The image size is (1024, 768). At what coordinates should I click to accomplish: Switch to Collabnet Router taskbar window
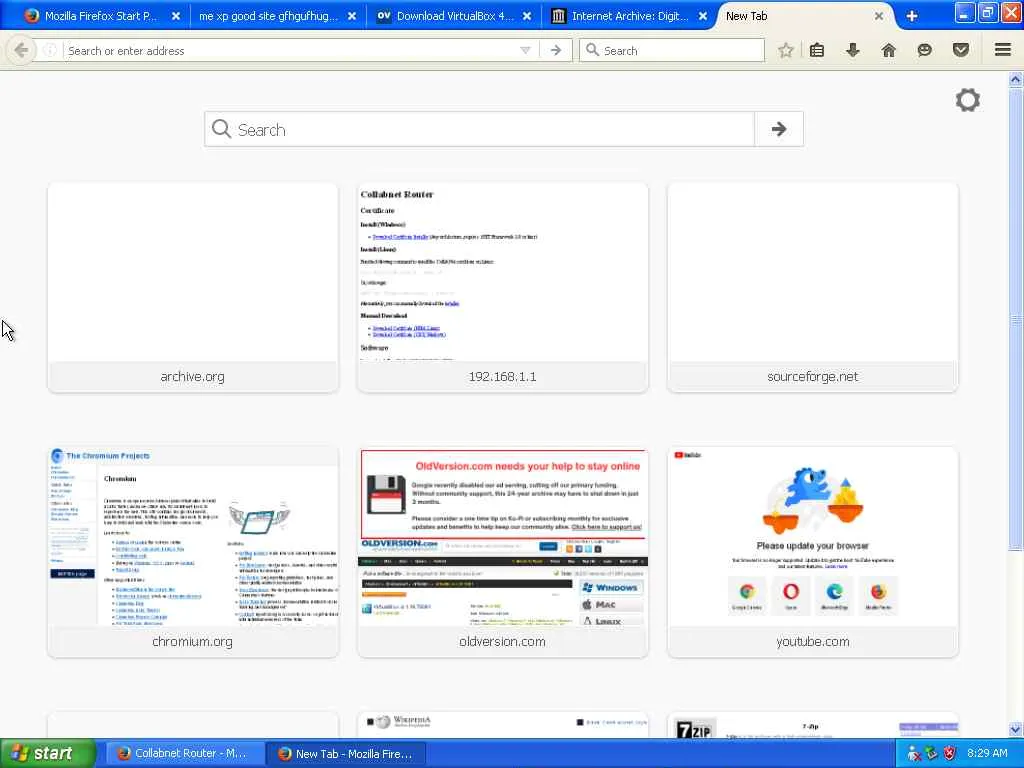[x=184, y=753]
